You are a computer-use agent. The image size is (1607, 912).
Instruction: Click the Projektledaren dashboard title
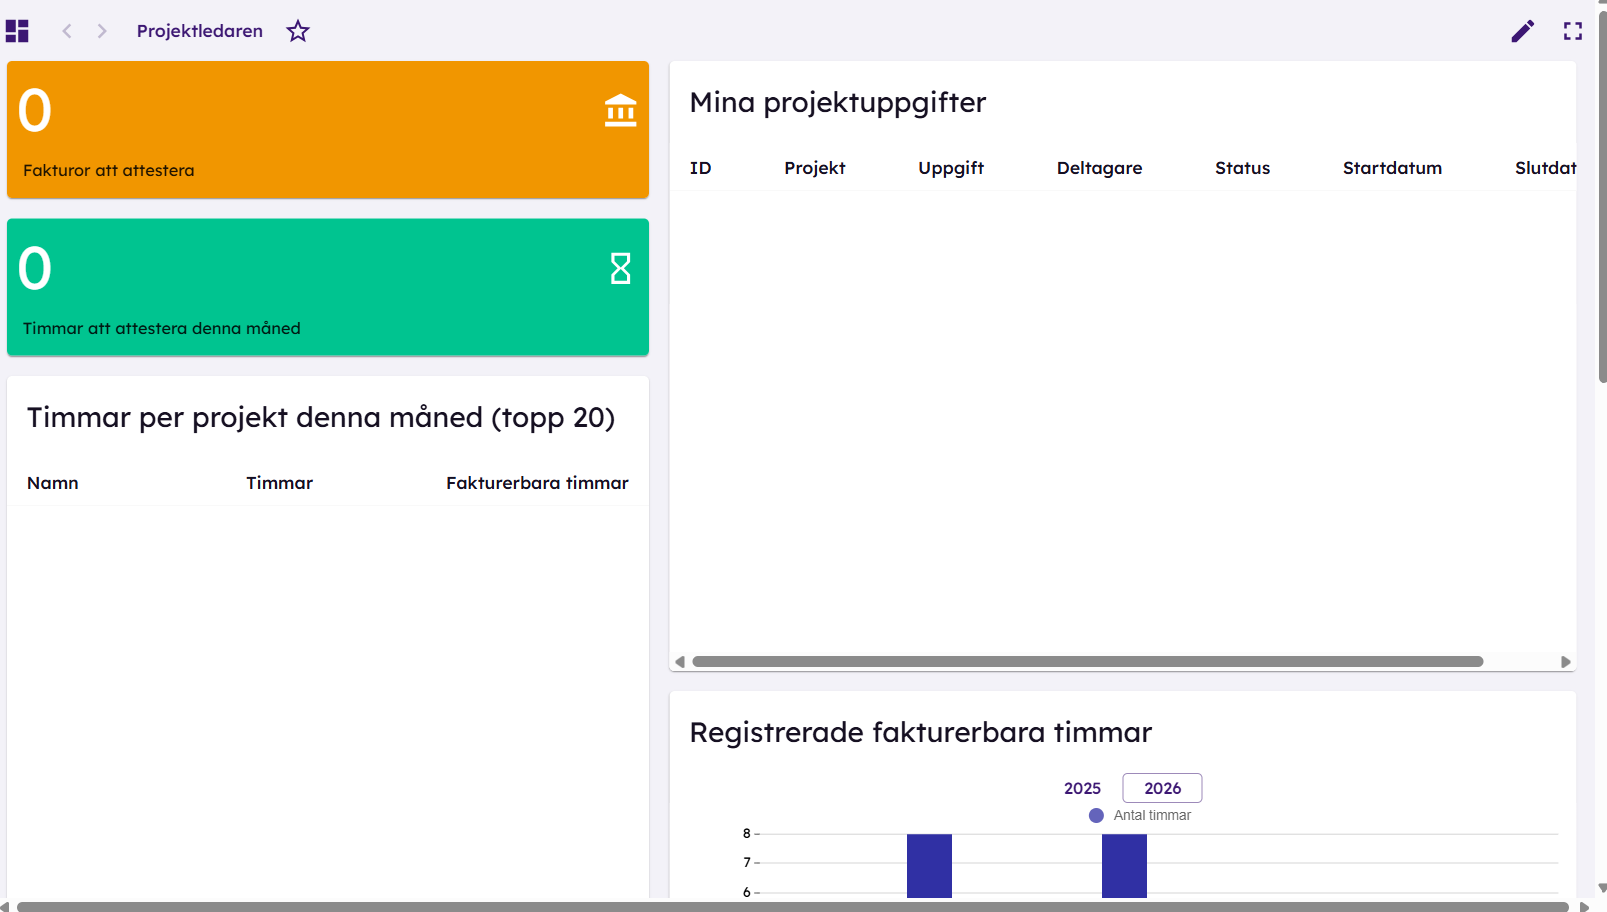tap(200, 31)
